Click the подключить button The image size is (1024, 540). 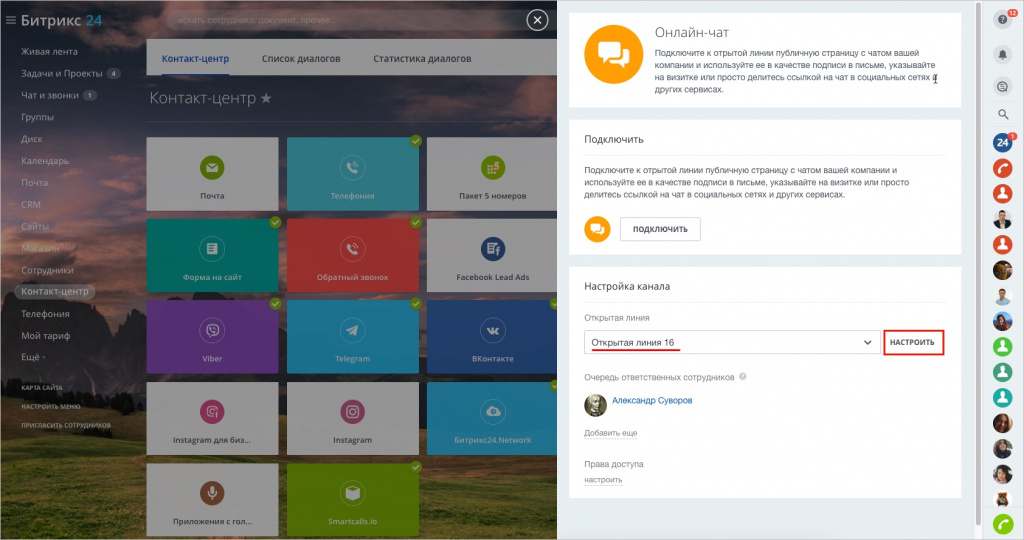click(660, 229)
